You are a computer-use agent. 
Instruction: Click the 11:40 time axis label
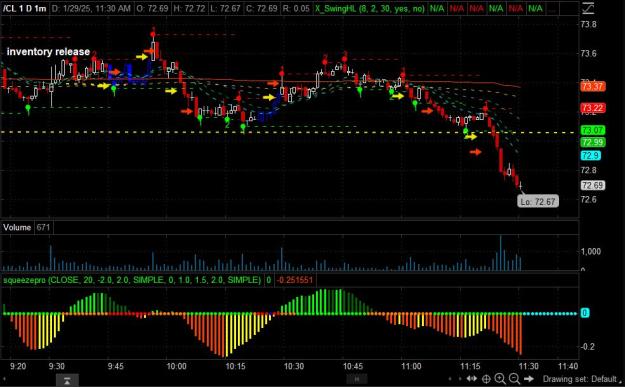(x=568, y=366)
